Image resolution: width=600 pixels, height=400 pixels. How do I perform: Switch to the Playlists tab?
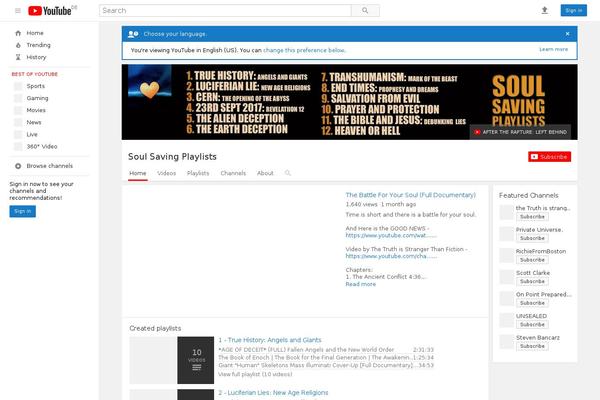tap(198, 173)
